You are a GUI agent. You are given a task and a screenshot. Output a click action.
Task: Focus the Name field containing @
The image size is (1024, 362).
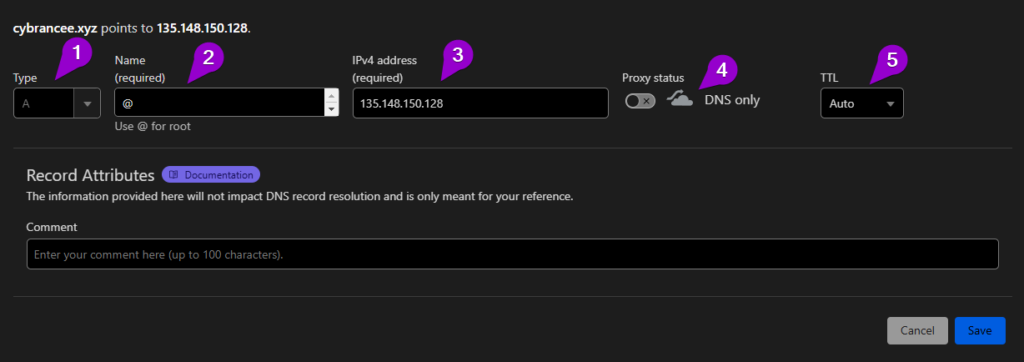(x=219, y=103)
